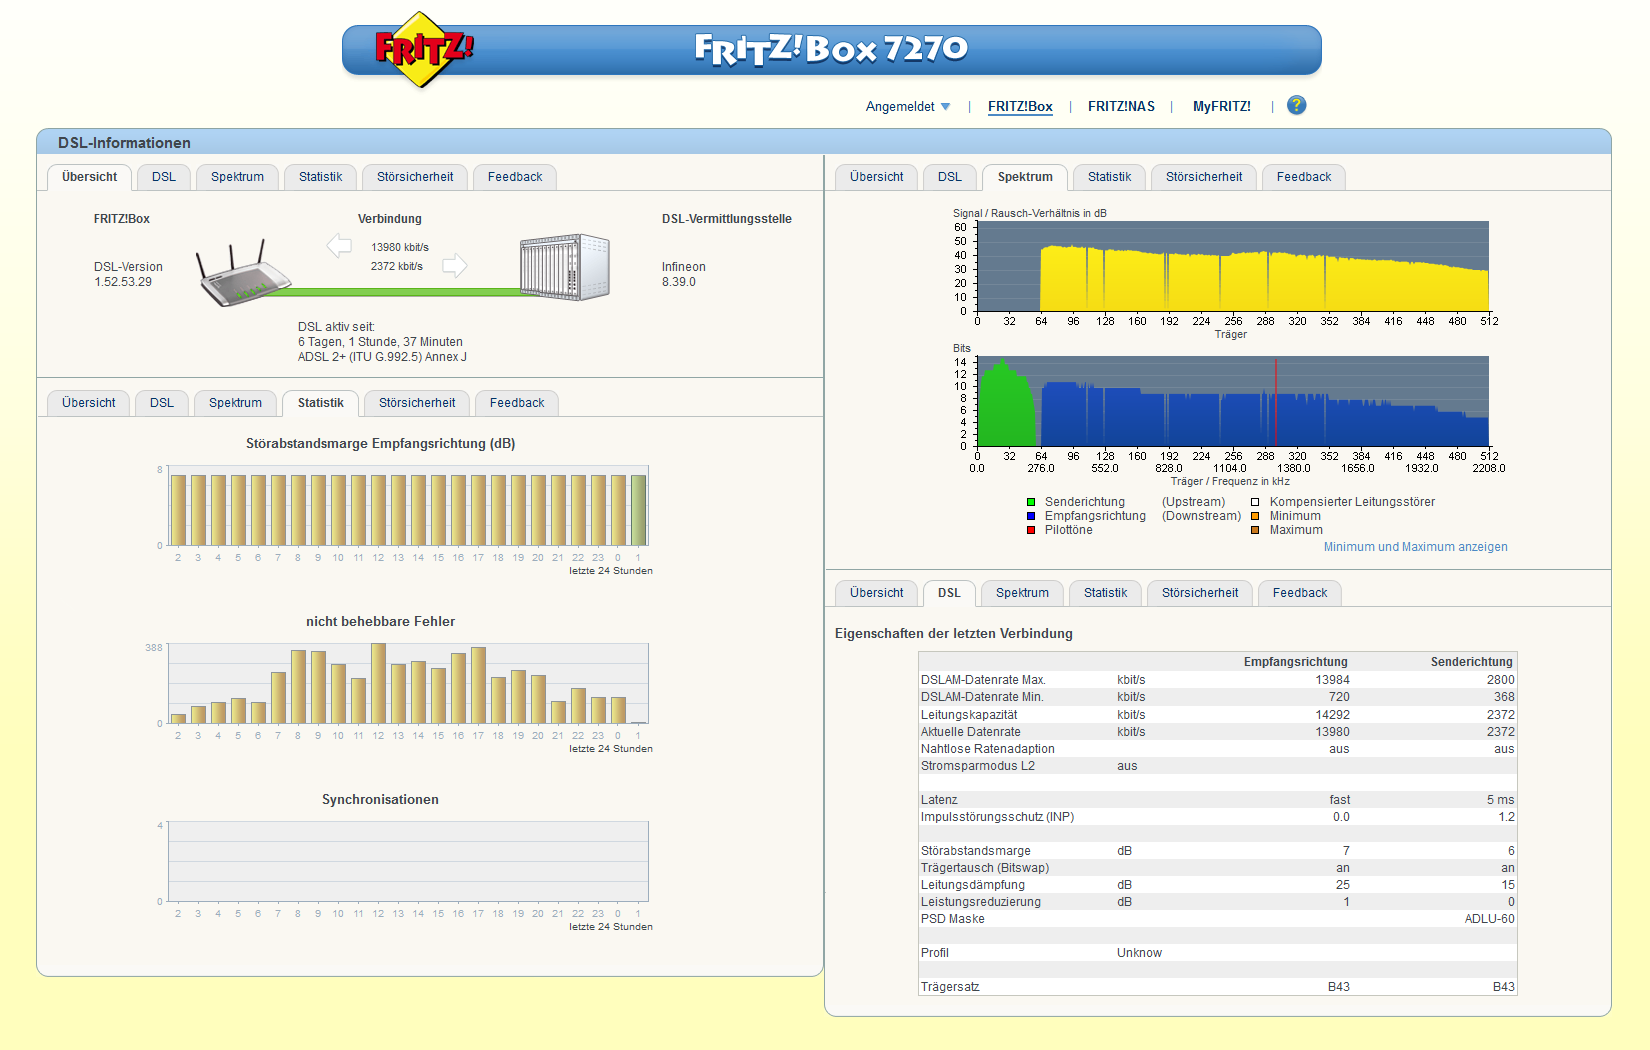
Task: Click blue Empfangsrichtung legend square
Action: pos(1031,516)
